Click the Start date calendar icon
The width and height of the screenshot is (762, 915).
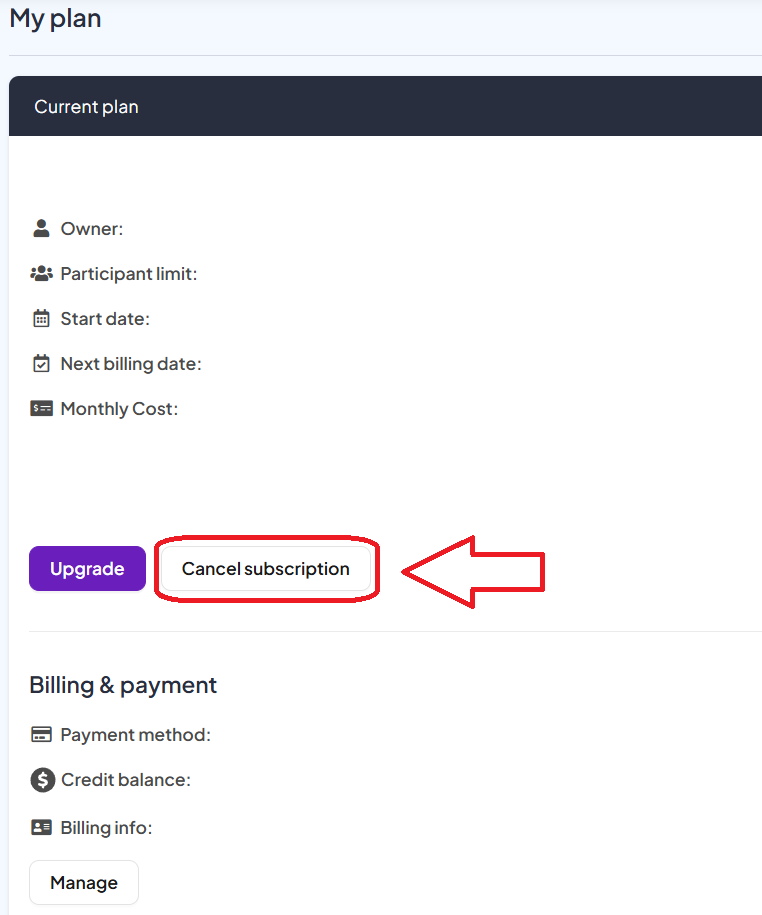pyautogui.click(x=41, y=319)
